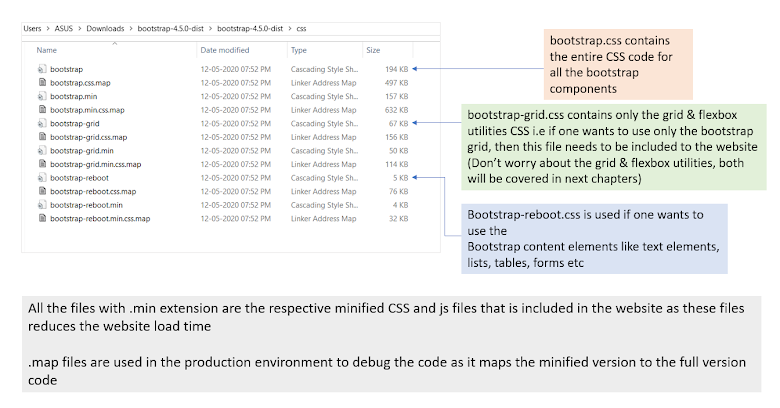Click the bootstrap.min.css.map file icon
This screenshot has height=408, width=780.
point(42,109)
